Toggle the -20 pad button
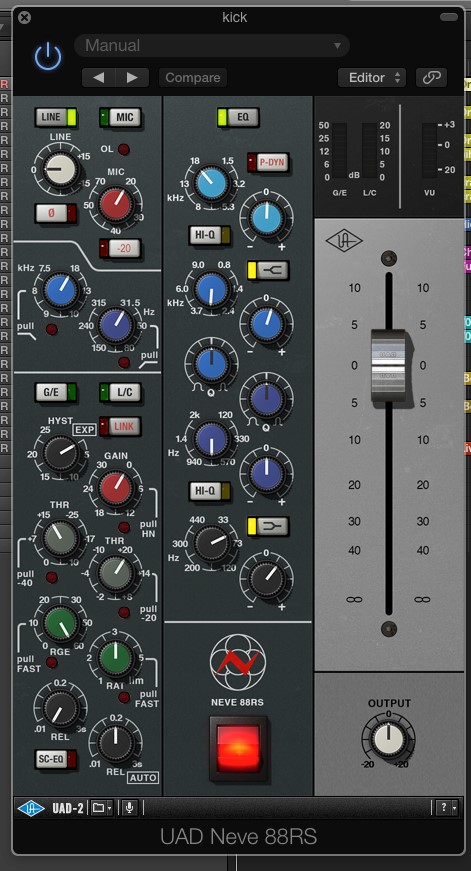471x871 pixels. pos(120,248)
